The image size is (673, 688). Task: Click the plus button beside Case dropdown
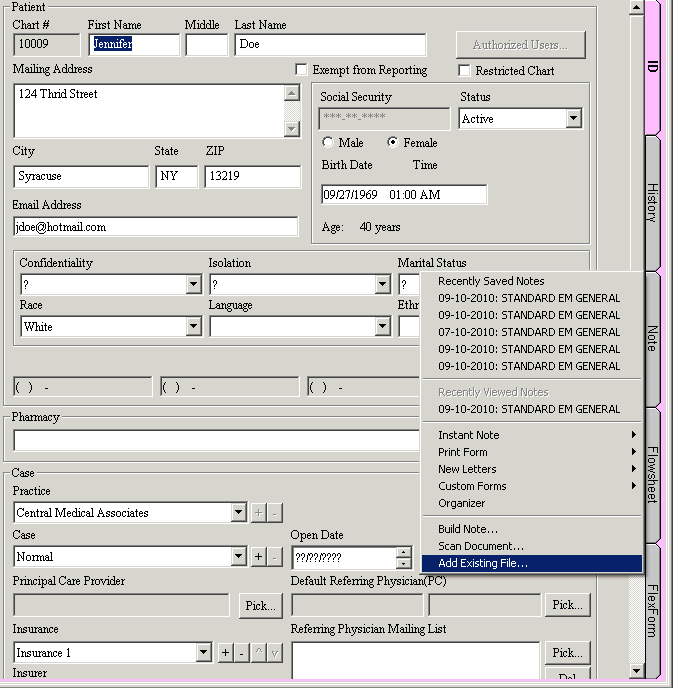pos(258,557)
